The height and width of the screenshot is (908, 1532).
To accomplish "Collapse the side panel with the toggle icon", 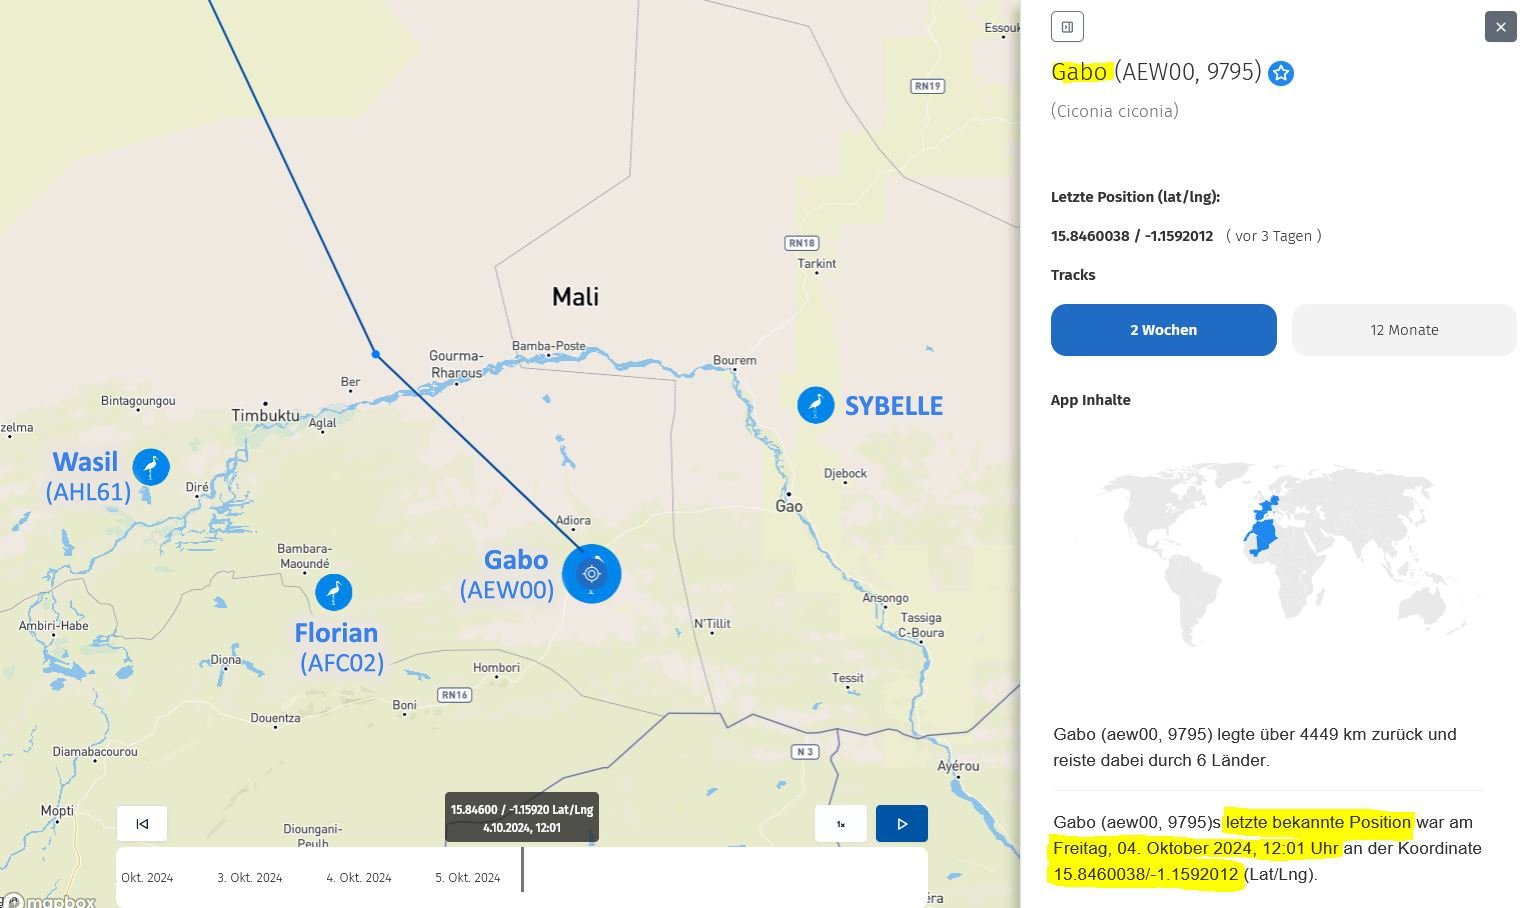I will point(1067,27).
